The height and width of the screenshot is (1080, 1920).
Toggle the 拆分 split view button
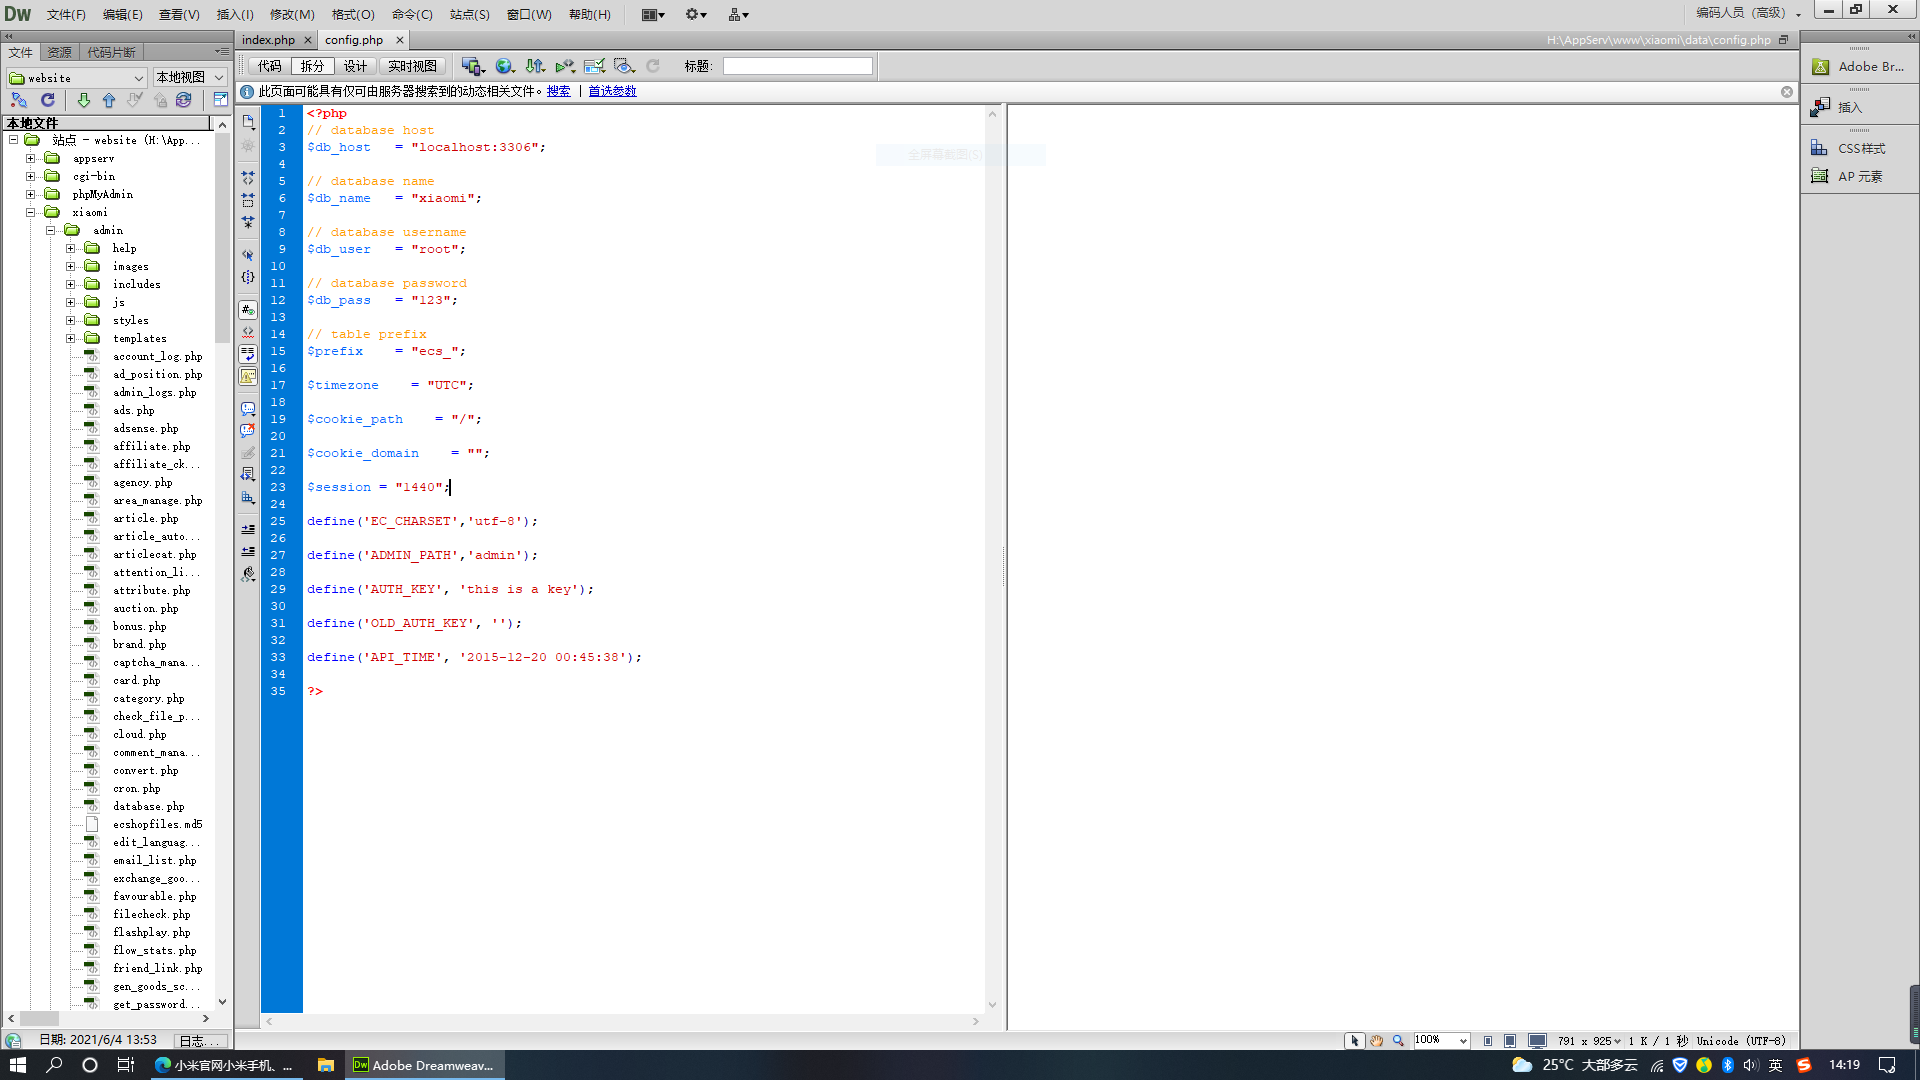pyautogui.click(x=312, y=66)
